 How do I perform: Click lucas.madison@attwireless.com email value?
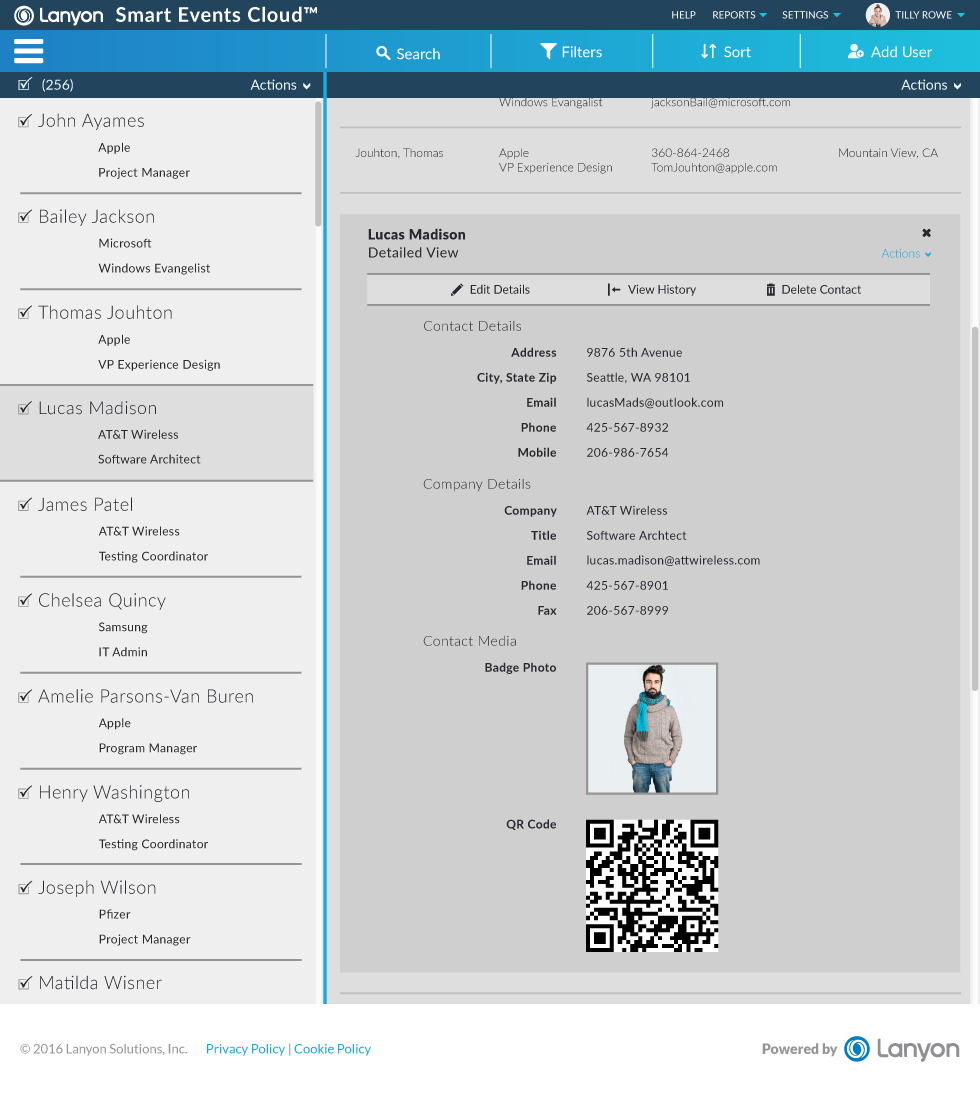672,560
